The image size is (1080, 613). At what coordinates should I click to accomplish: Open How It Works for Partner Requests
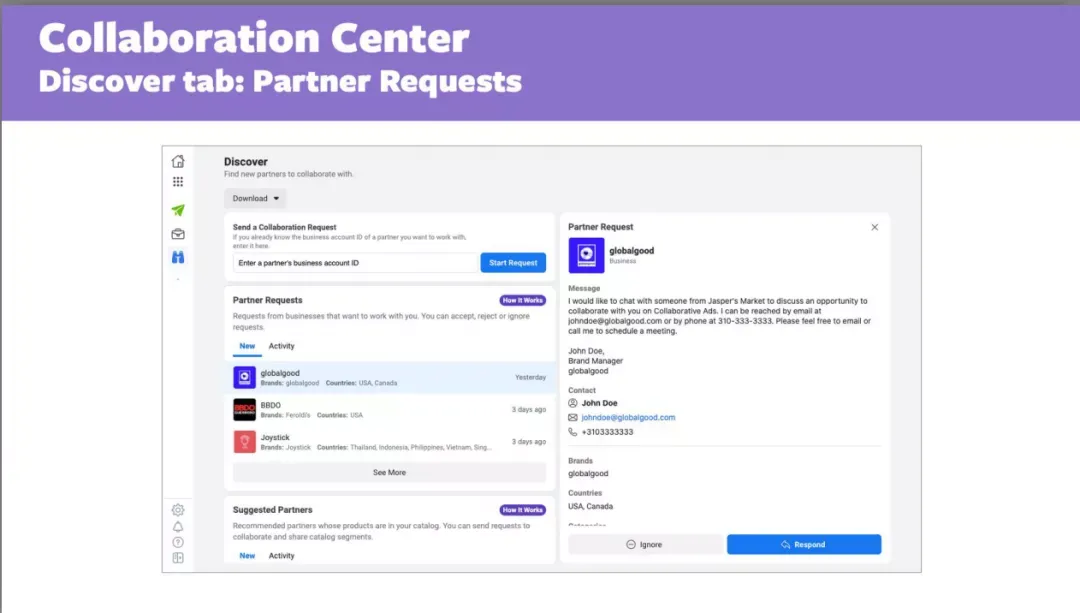pyautogui.click(x=523, y=300)
